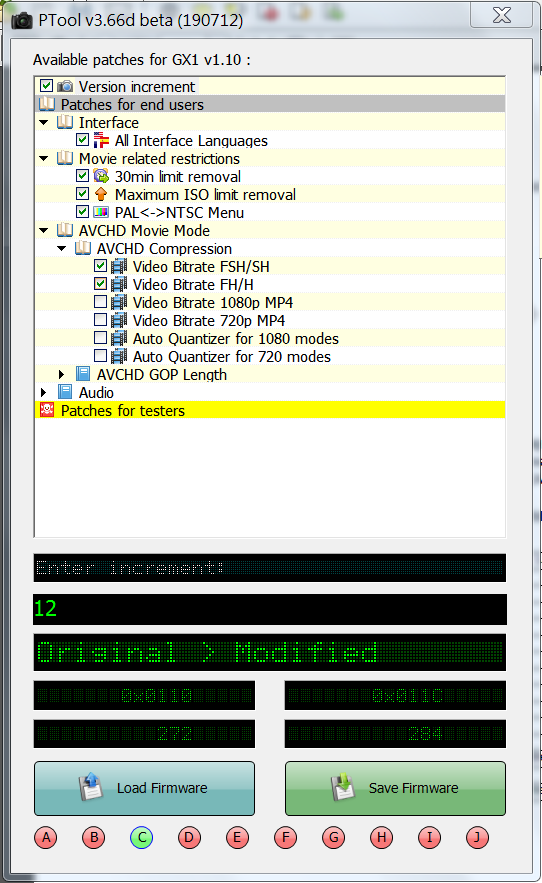The height and width of the screenshot is (883, 542).
Task: Click the color bars icon for PAL<->NTSC Menu
Action: [101, 212]
